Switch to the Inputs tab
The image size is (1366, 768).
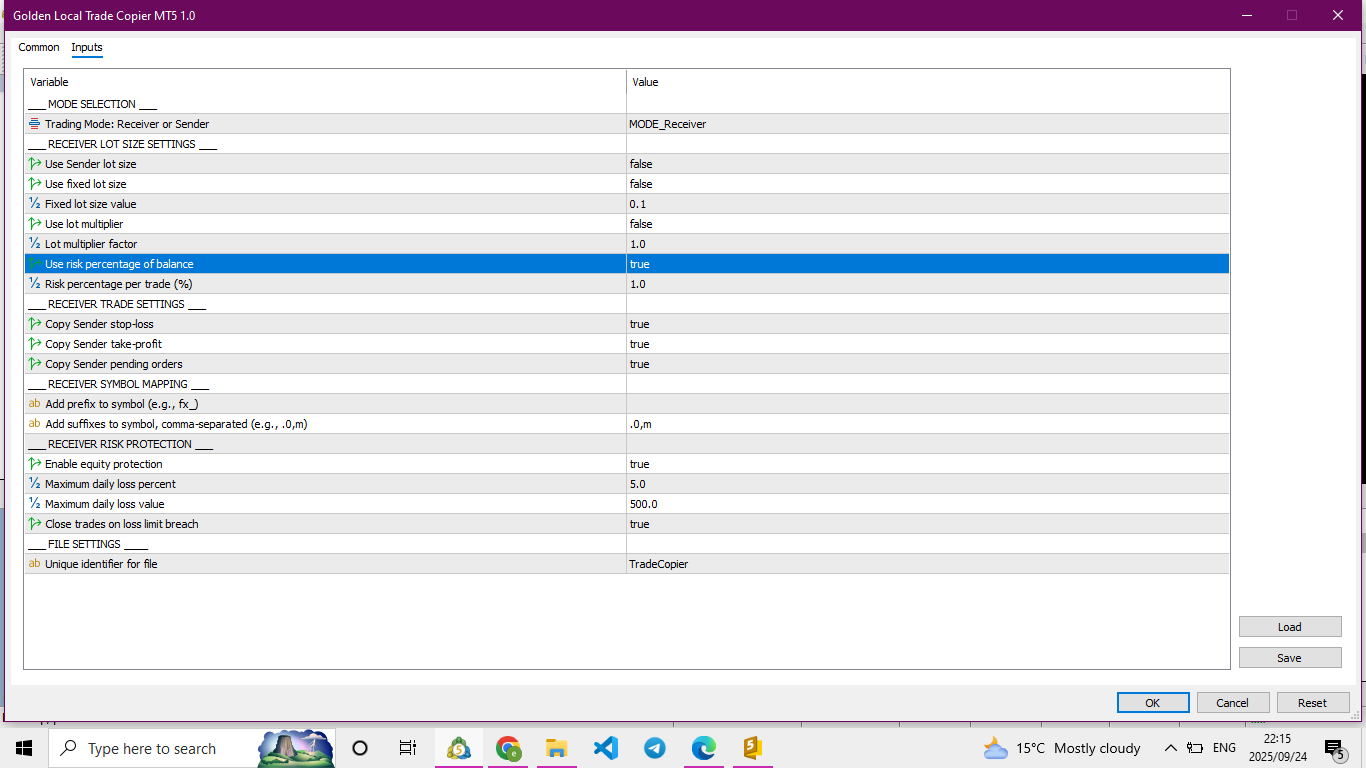point(87,47)
